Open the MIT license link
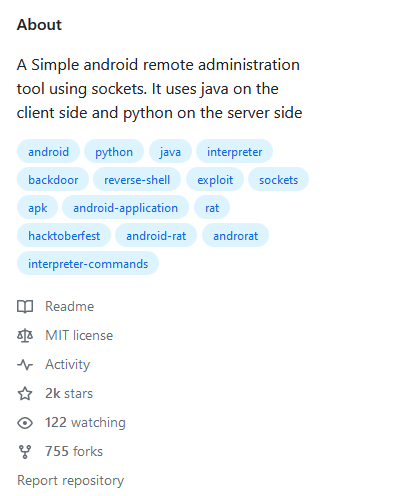409x496 pixels. coord(79,335)
